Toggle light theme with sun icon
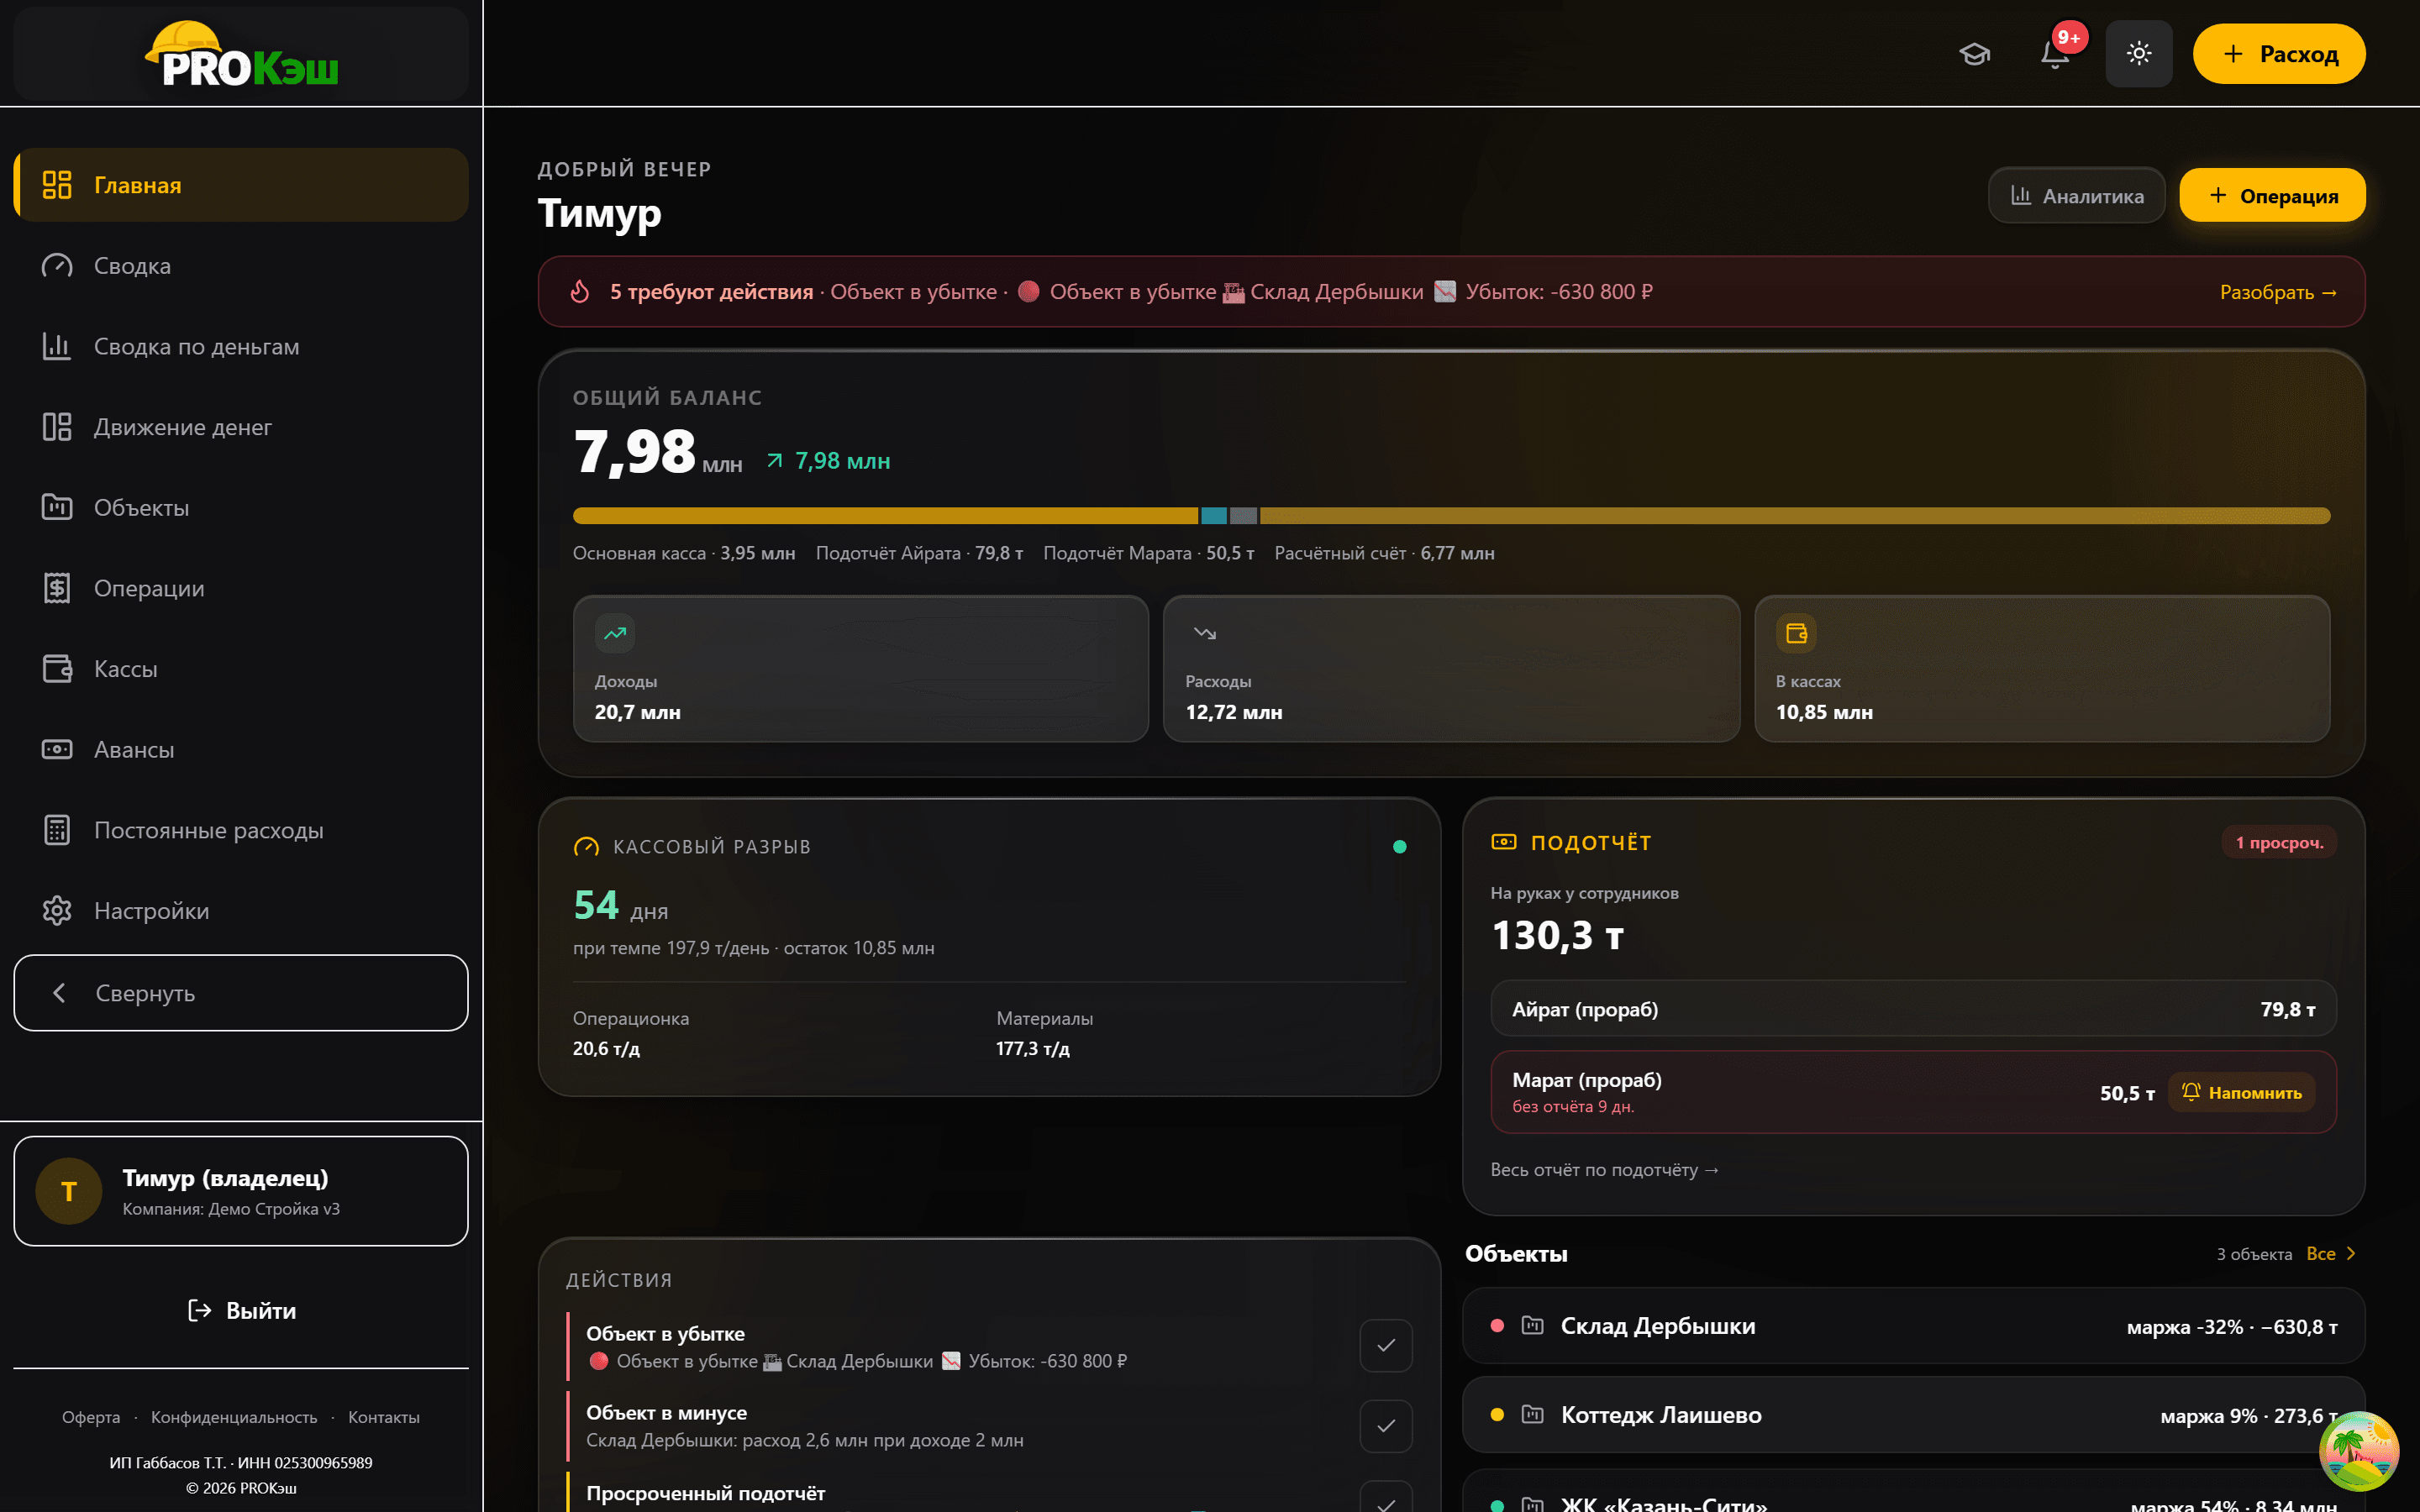 pyautogui.click(x=2138, y=54)
